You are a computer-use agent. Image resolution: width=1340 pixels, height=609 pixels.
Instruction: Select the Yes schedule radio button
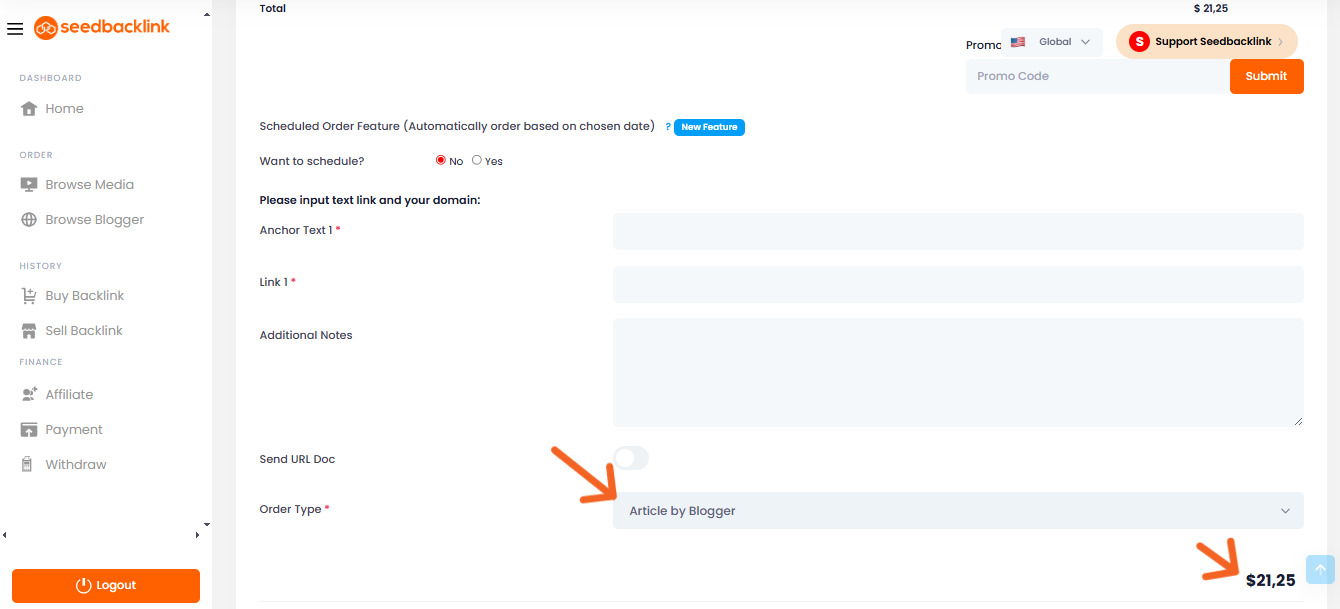[x=477, y=160]
